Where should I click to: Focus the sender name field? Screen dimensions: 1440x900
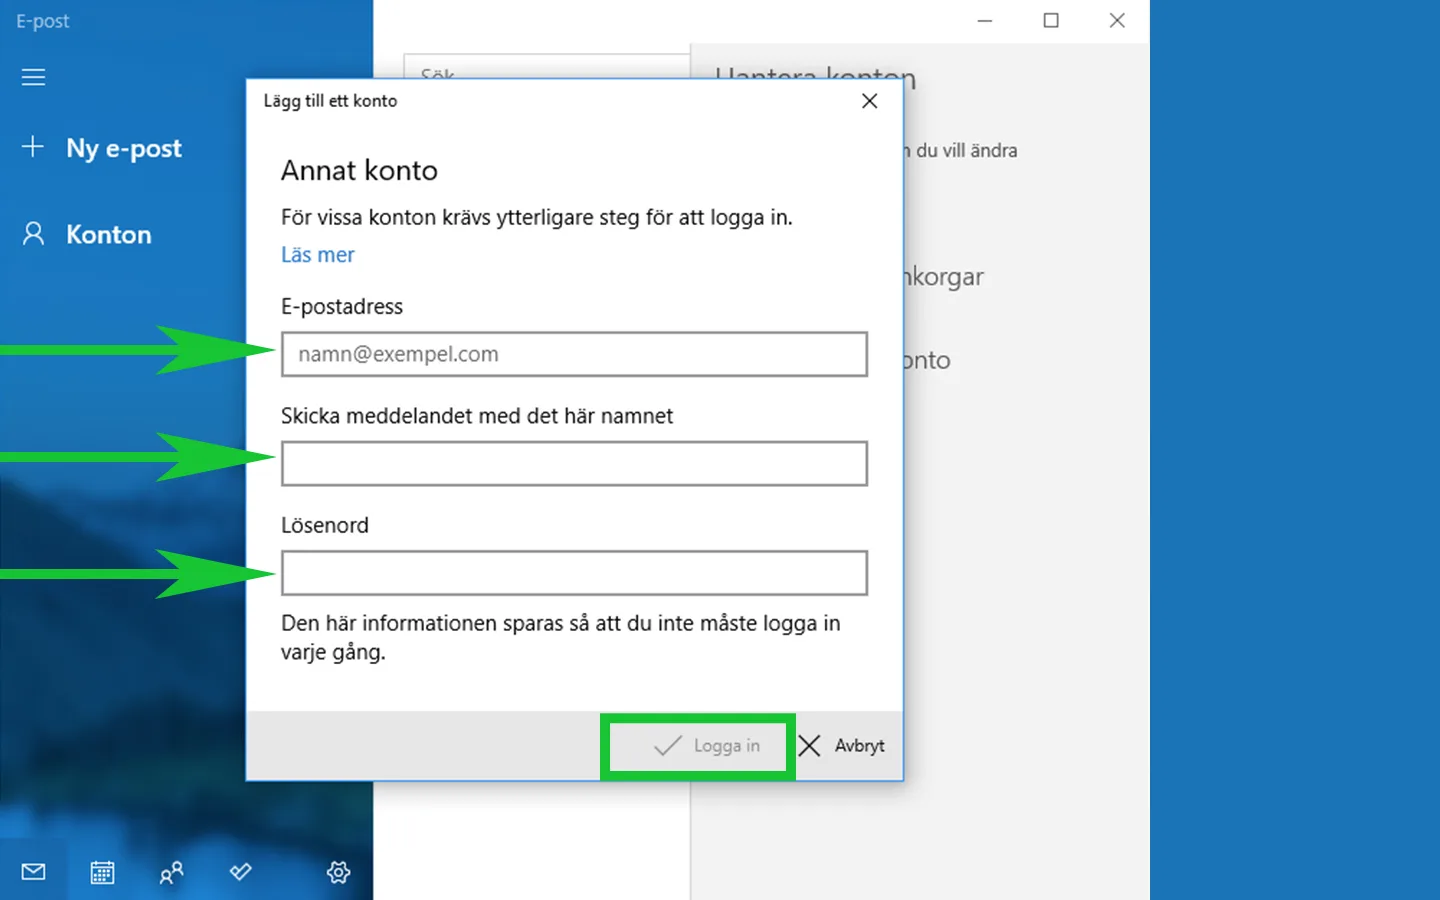[x=573, y=463]
